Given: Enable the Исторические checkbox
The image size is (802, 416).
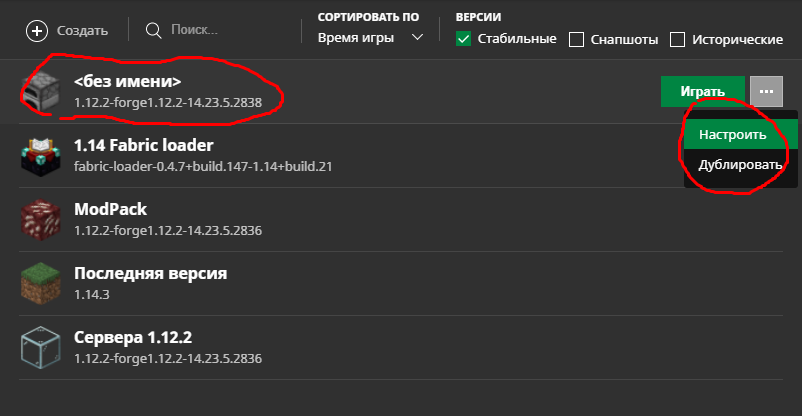Looking at the screenshot, I should 677,40.
